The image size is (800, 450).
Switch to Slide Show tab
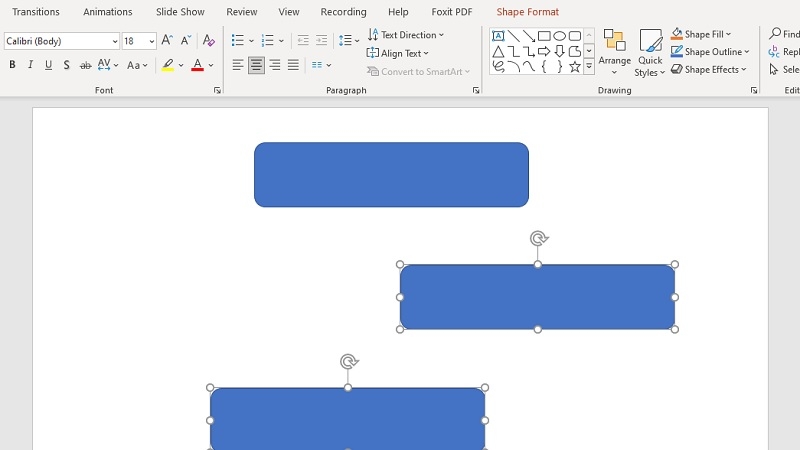(180, 12)
